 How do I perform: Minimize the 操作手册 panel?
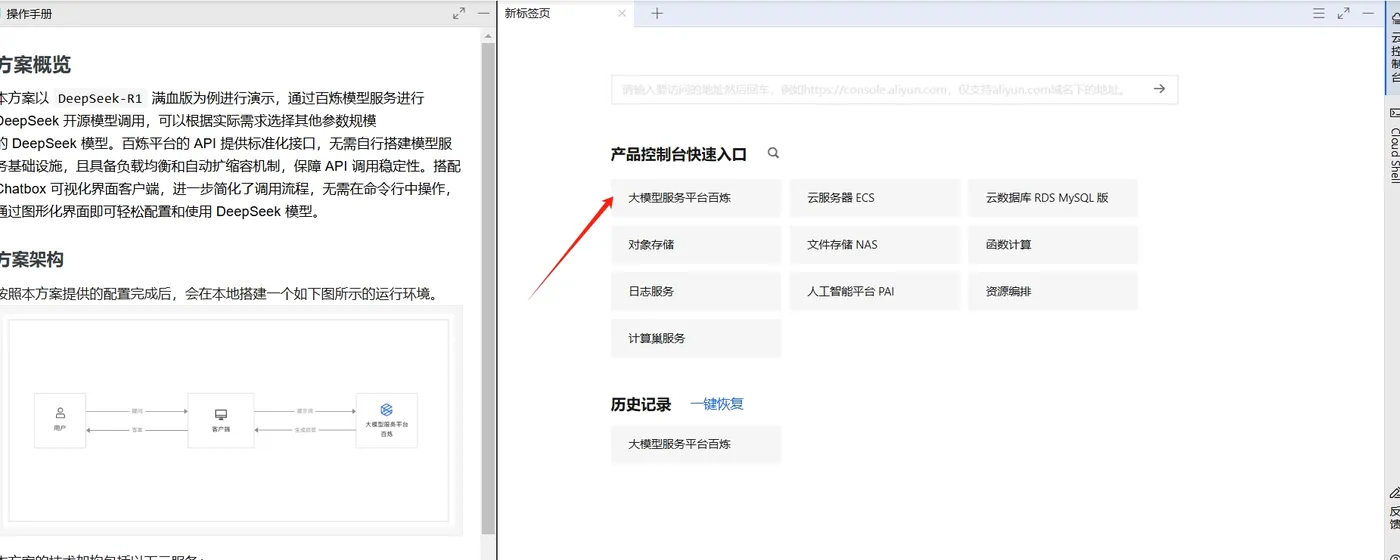[x=484, y=13]
